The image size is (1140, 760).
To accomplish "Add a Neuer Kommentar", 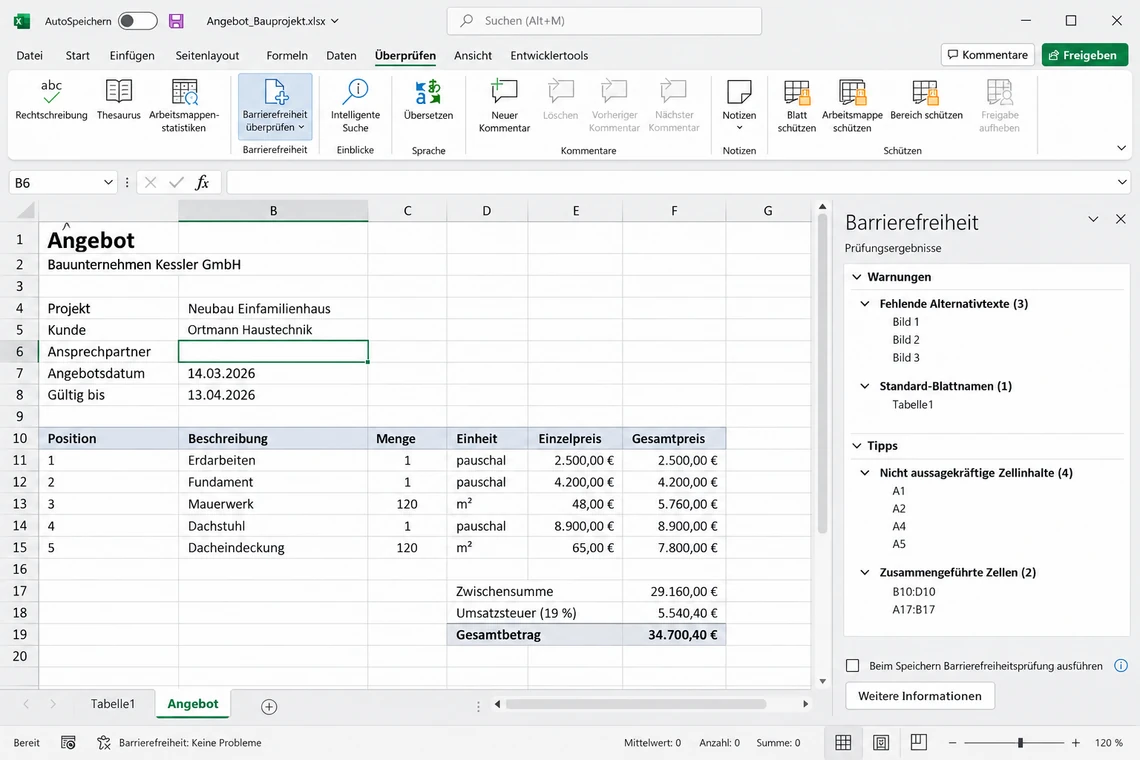I will [505, 106].
